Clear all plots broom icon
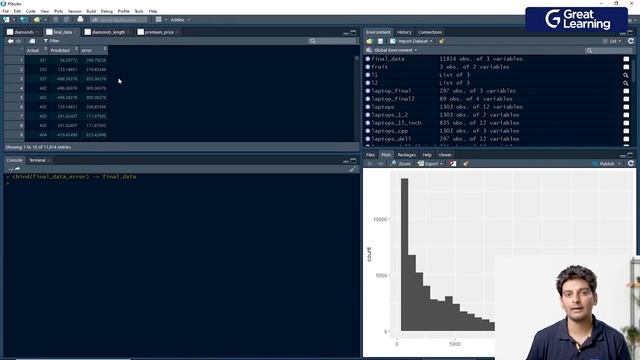 click(x=465, y=164)
